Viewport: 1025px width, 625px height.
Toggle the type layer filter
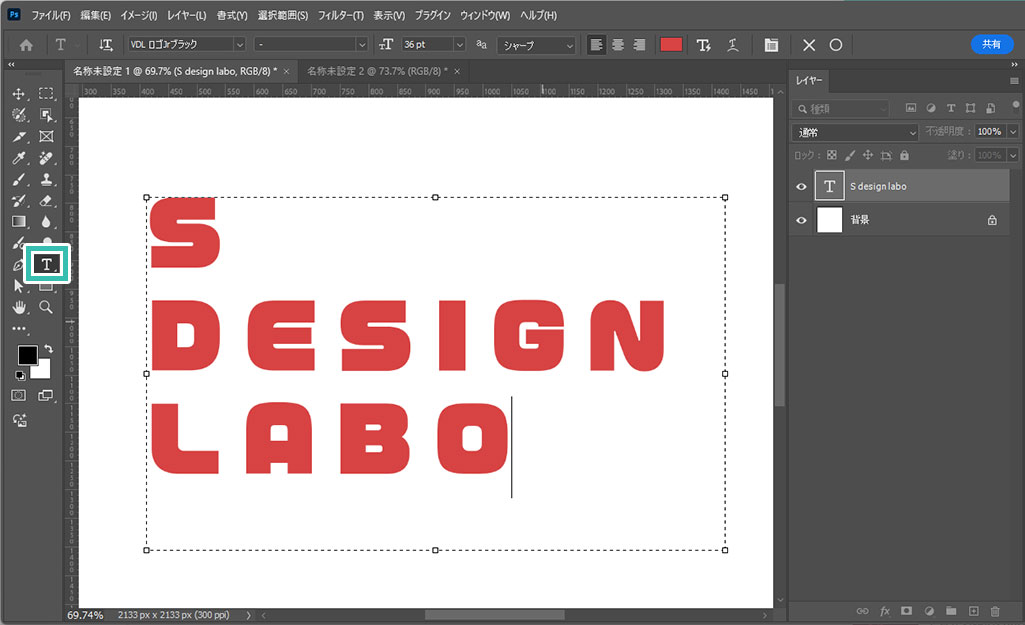click(950, 108)
